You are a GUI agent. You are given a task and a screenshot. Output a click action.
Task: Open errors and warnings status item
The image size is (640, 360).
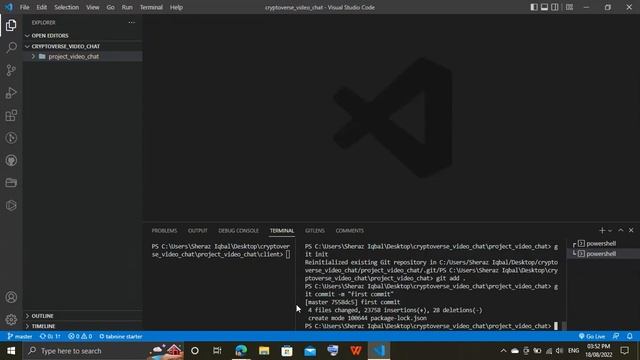(80, 336)
